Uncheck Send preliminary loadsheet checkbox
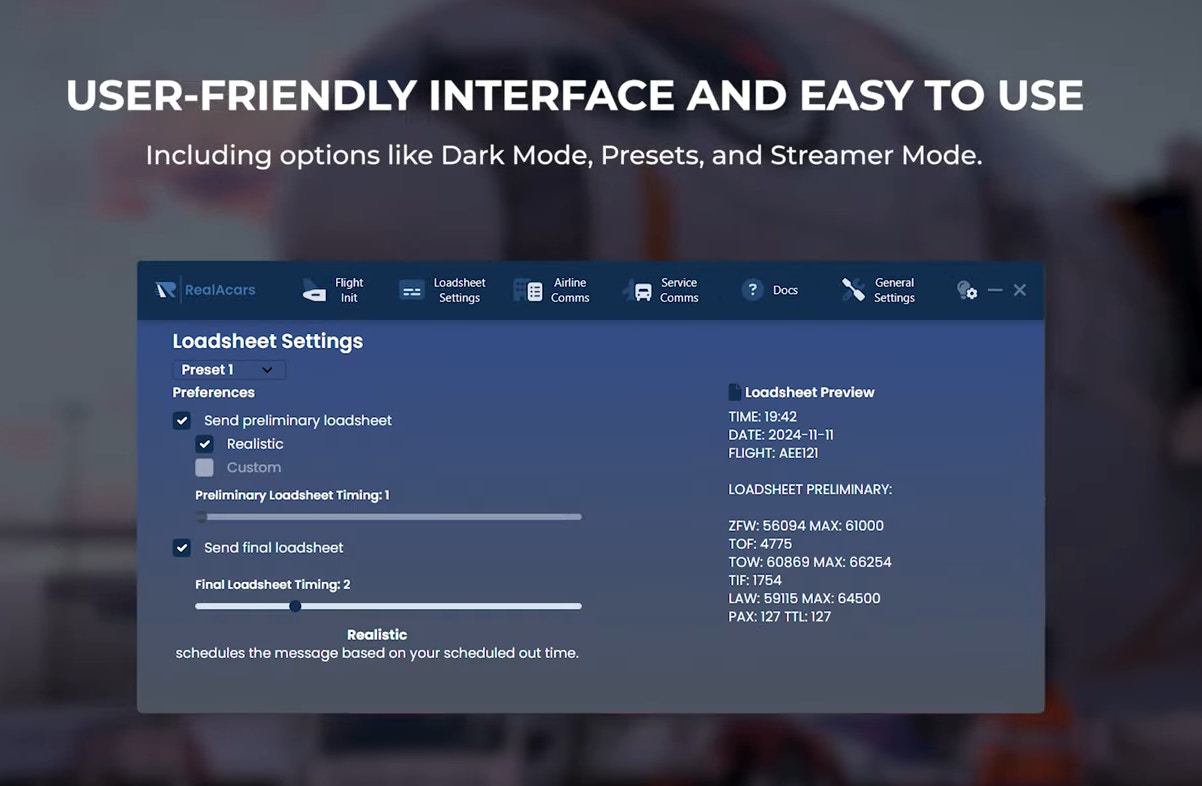This screenshot has height=786, width=1202. 182,421
